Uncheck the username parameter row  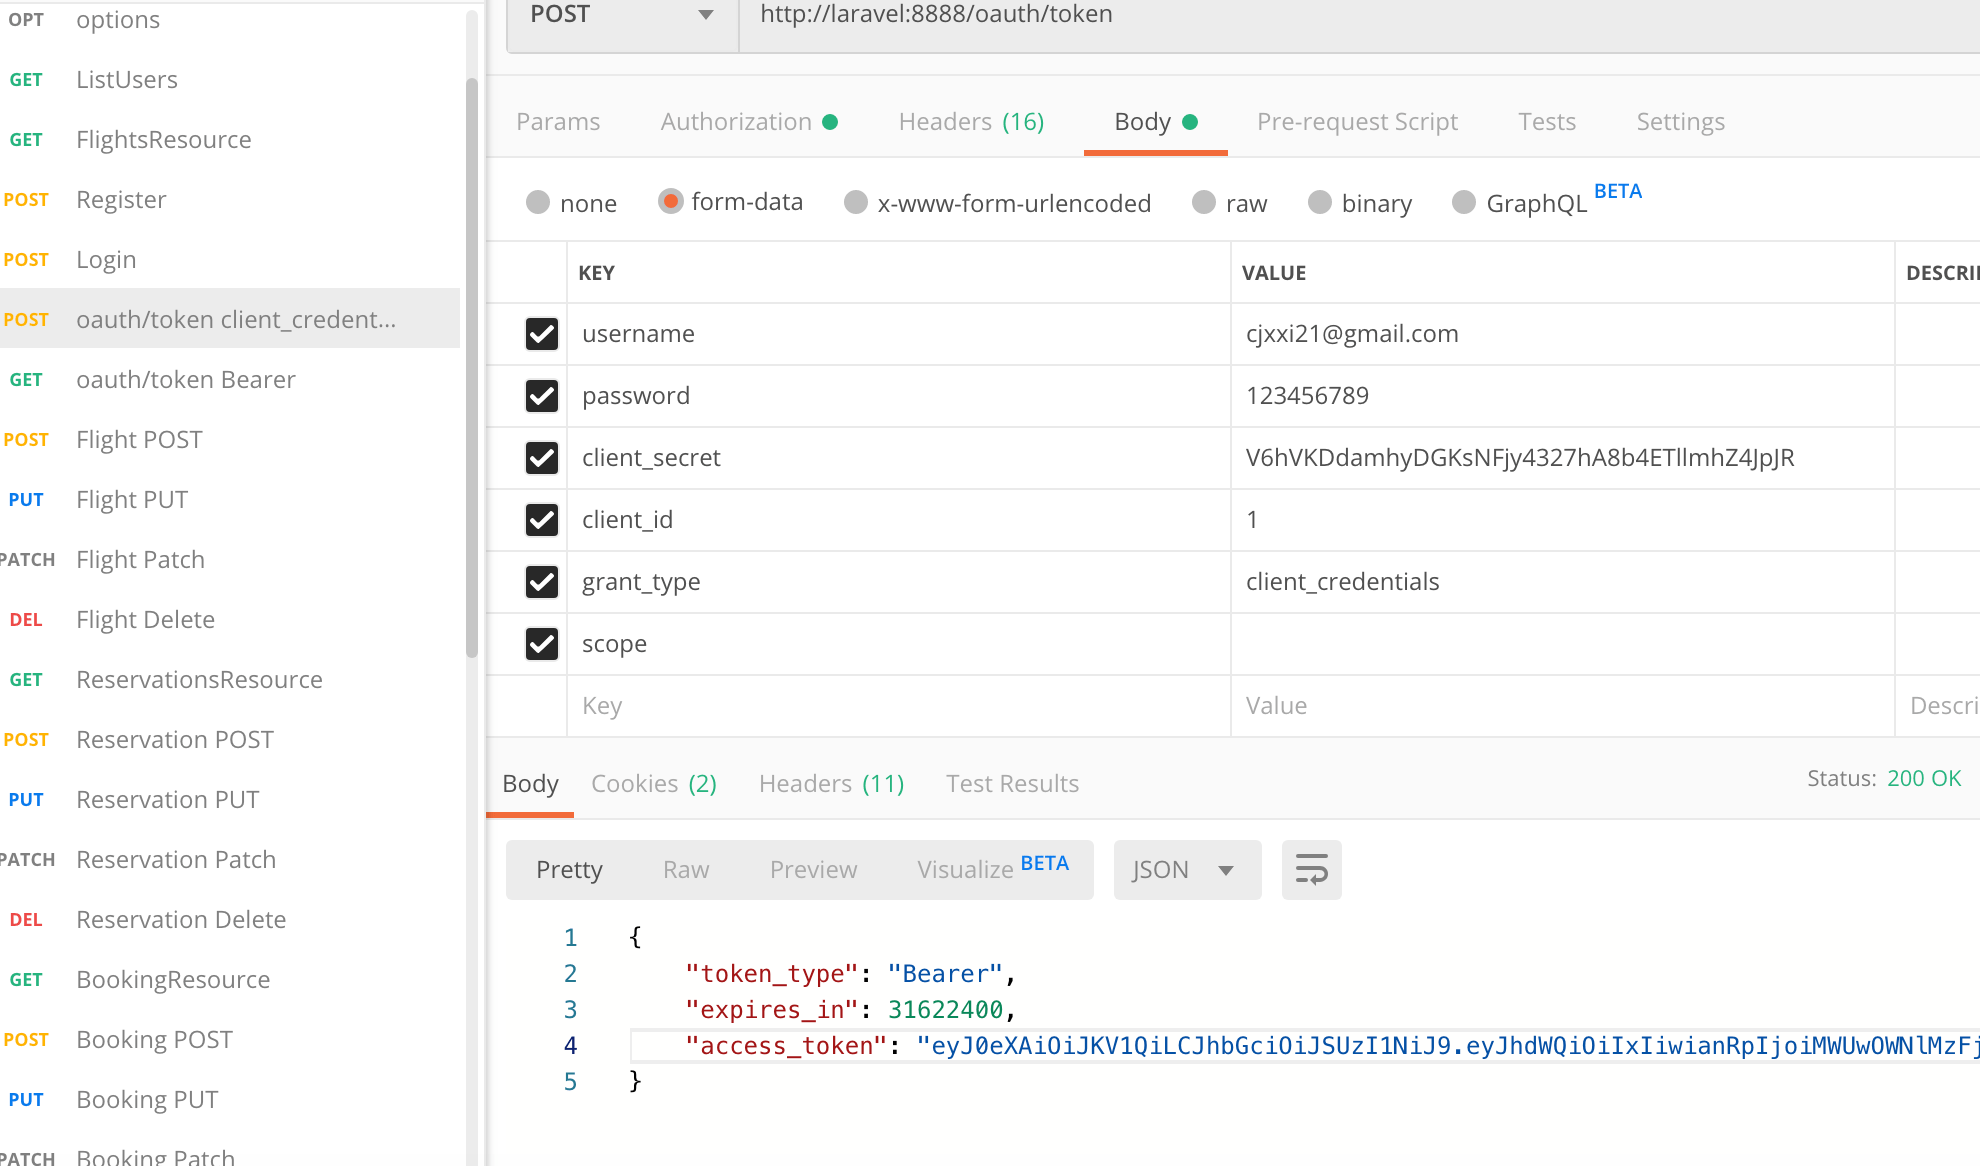(x=541, y=334)
